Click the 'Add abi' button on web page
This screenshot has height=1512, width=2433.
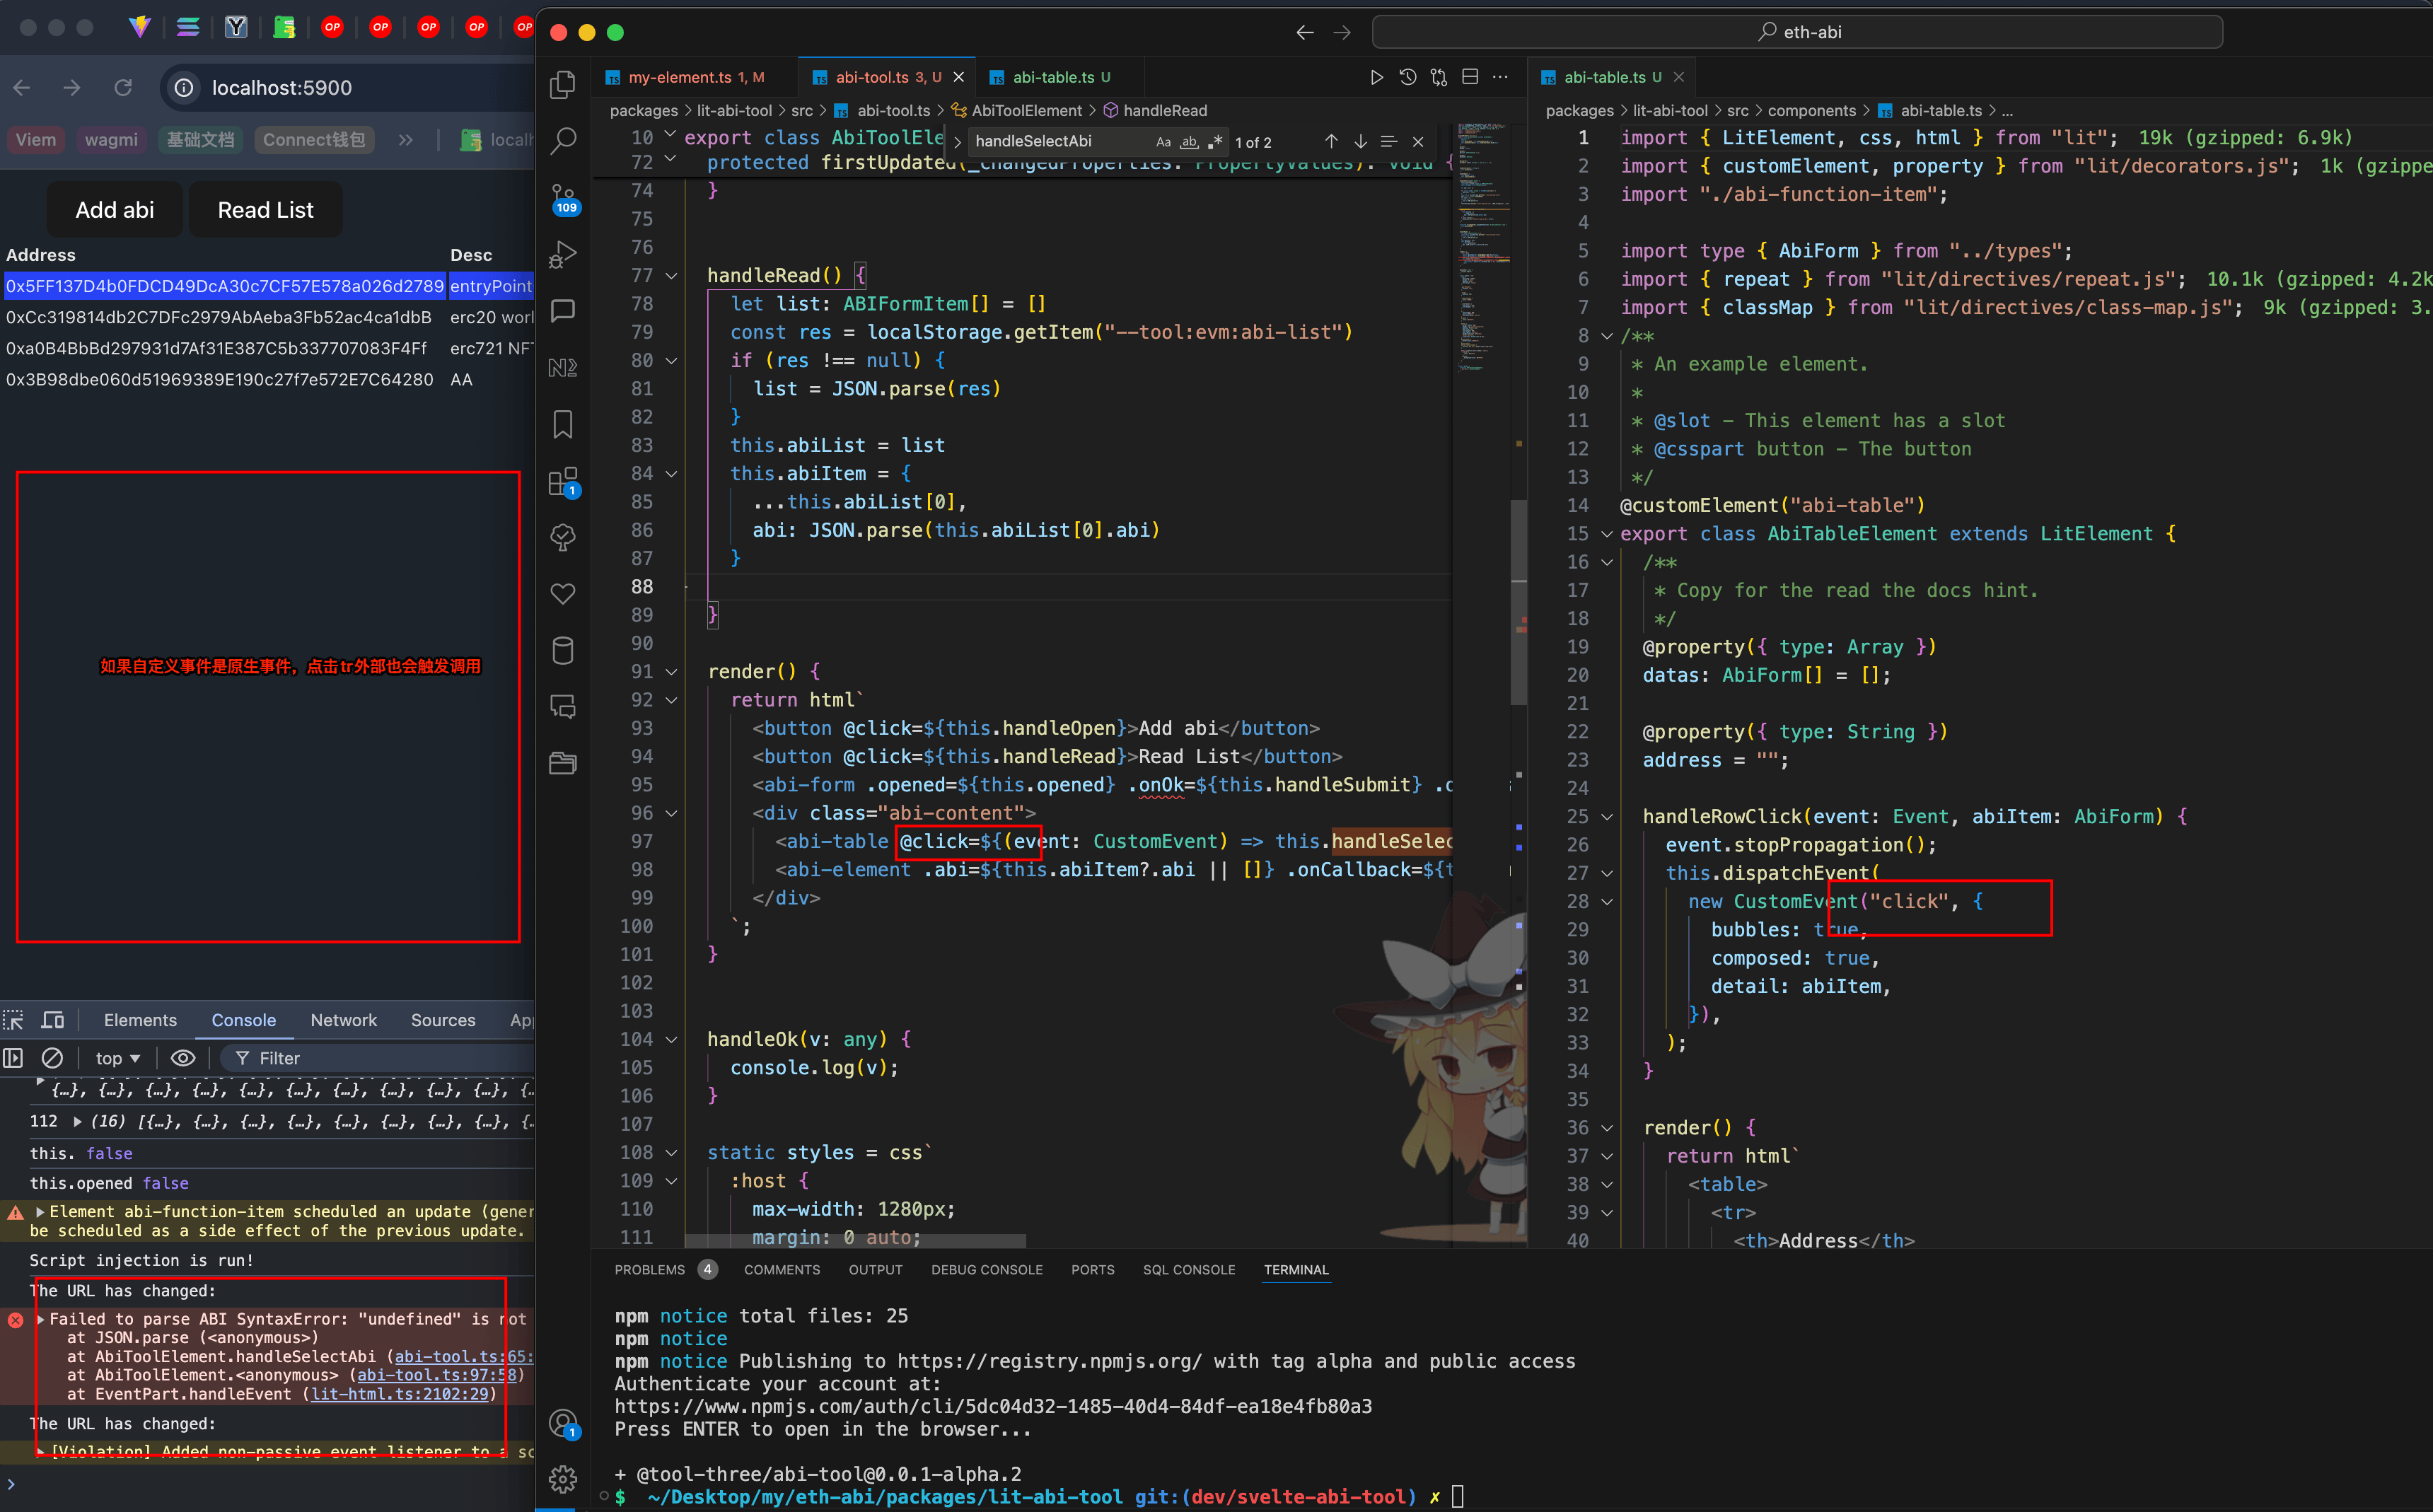[115, 210]
